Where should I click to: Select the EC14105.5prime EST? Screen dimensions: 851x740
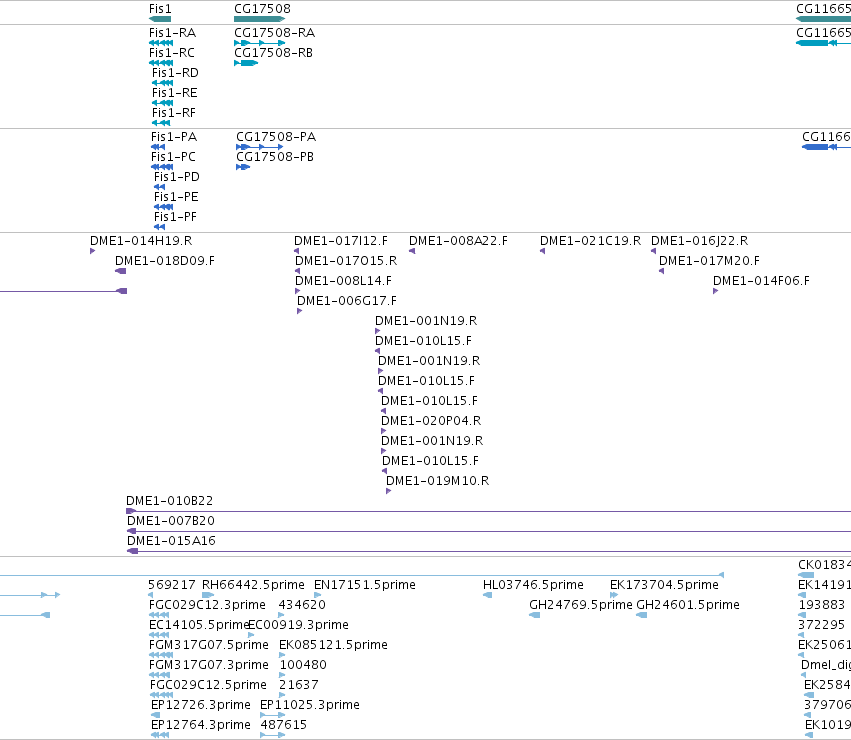(x=160, y=635)
